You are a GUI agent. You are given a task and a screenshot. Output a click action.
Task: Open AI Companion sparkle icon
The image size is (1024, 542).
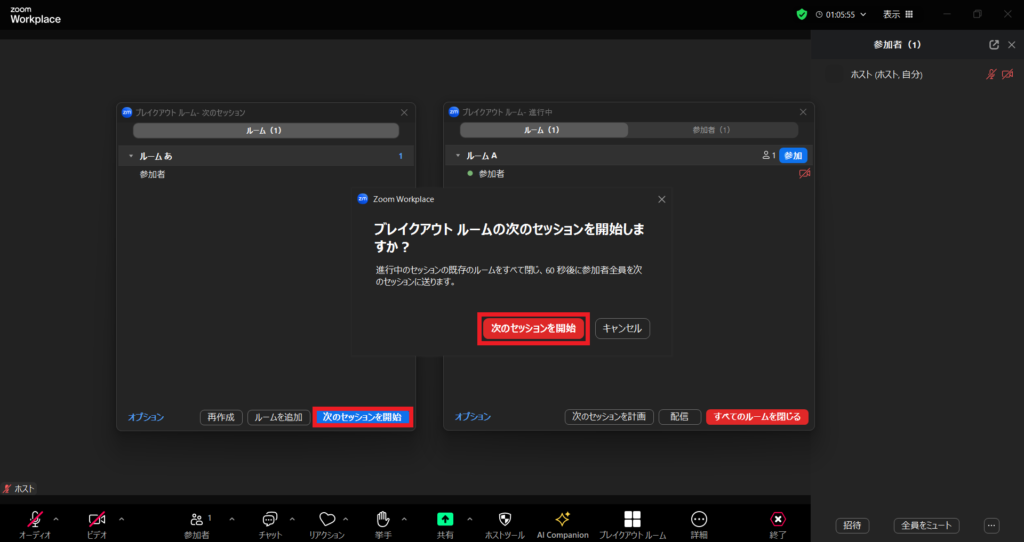(x=562, y=518)
